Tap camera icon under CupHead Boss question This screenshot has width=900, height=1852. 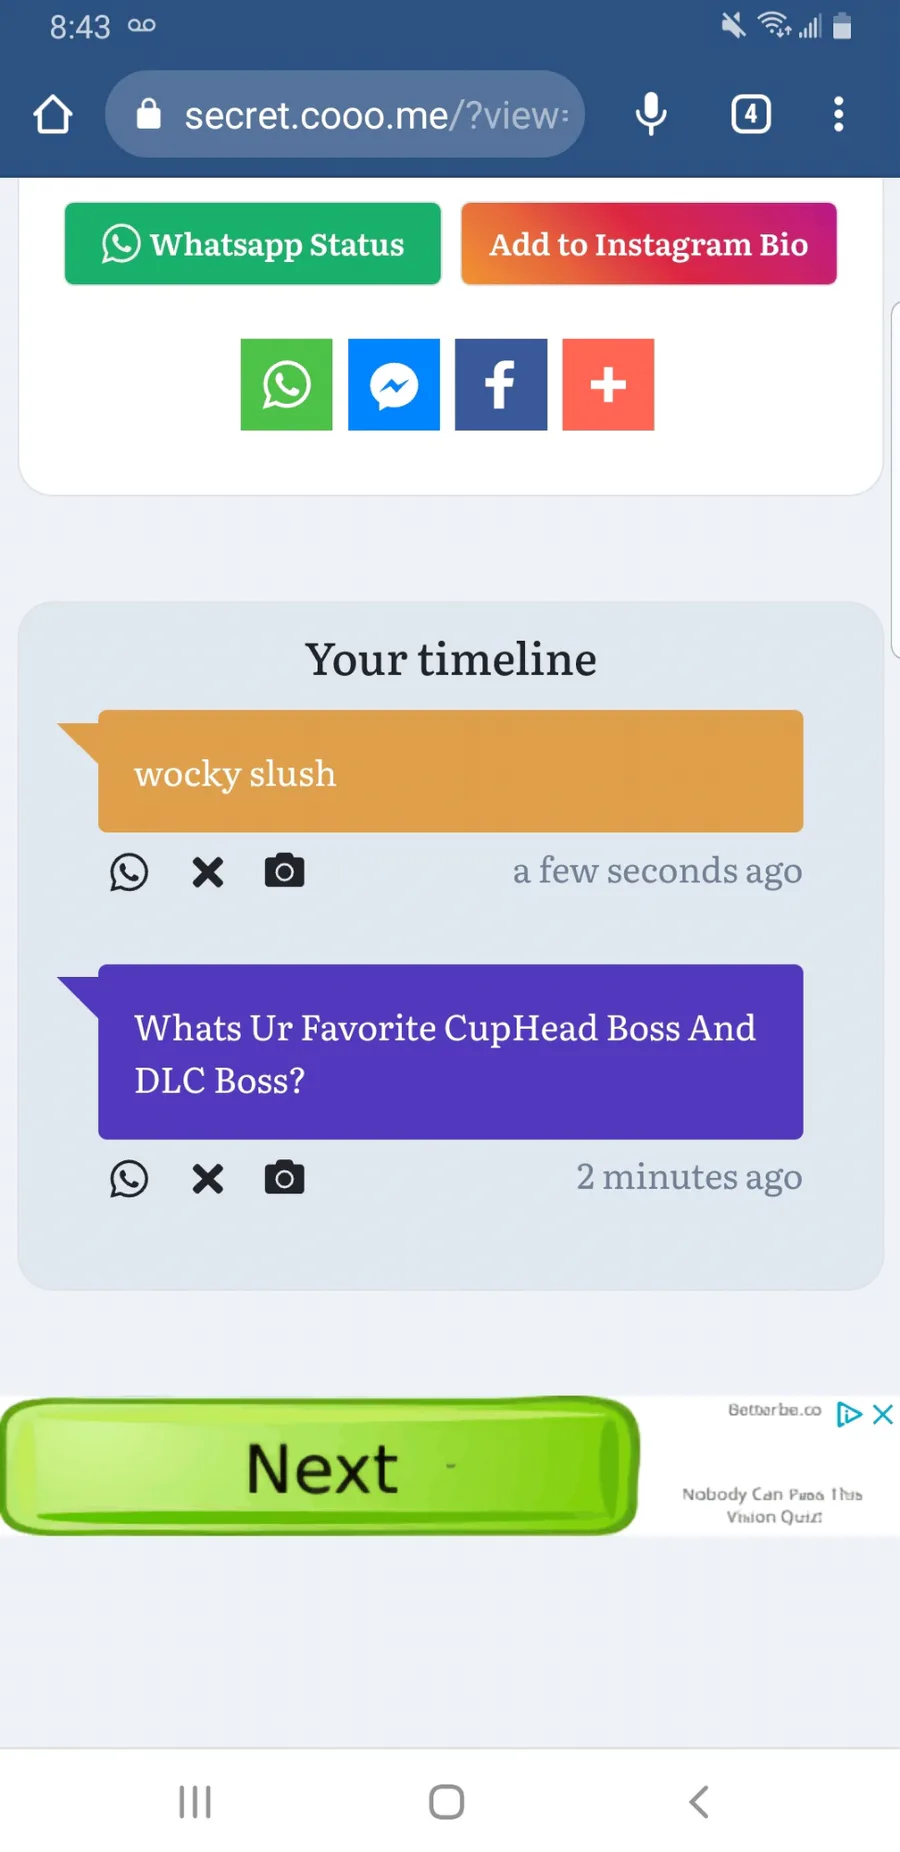(284, 1178)
